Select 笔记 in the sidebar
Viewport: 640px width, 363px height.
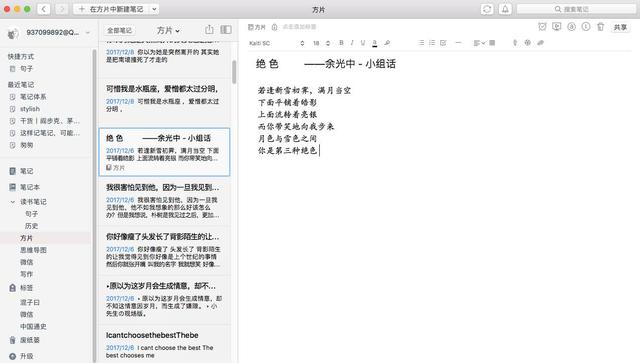pos(27,171)
